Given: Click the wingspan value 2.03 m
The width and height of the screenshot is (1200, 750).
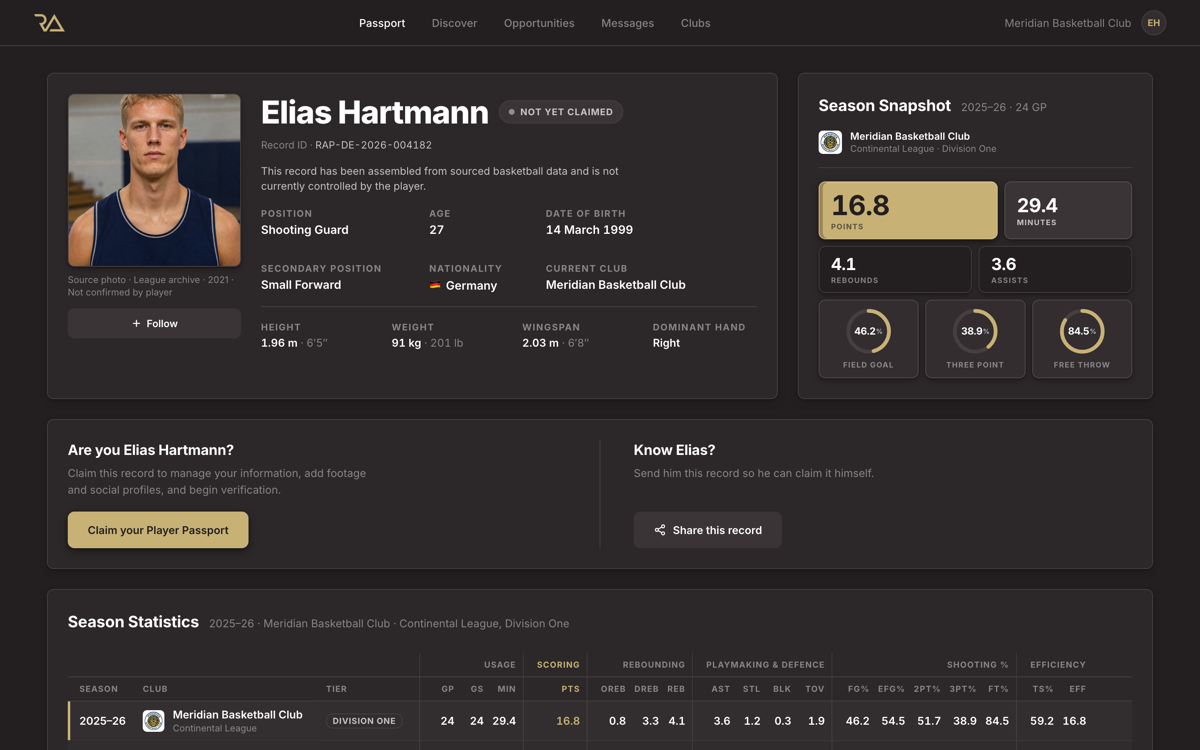Looking at the screenshot, I should (540, 343).
